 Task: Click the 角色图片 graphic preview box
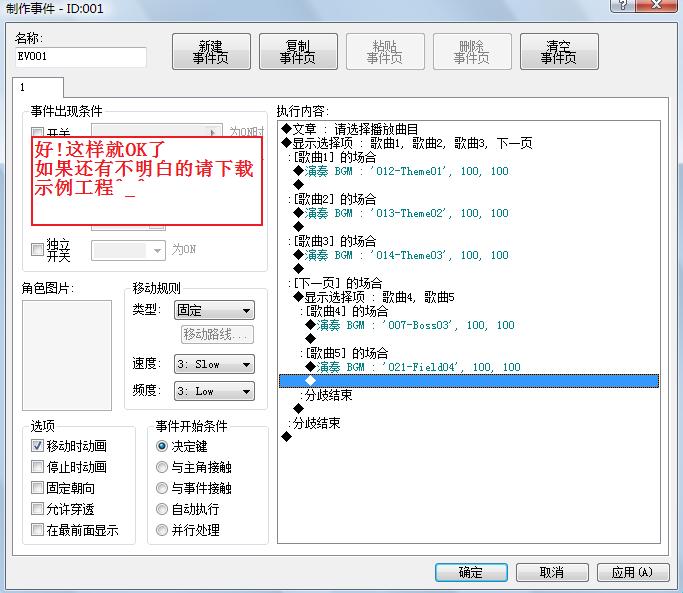point(67,355)
